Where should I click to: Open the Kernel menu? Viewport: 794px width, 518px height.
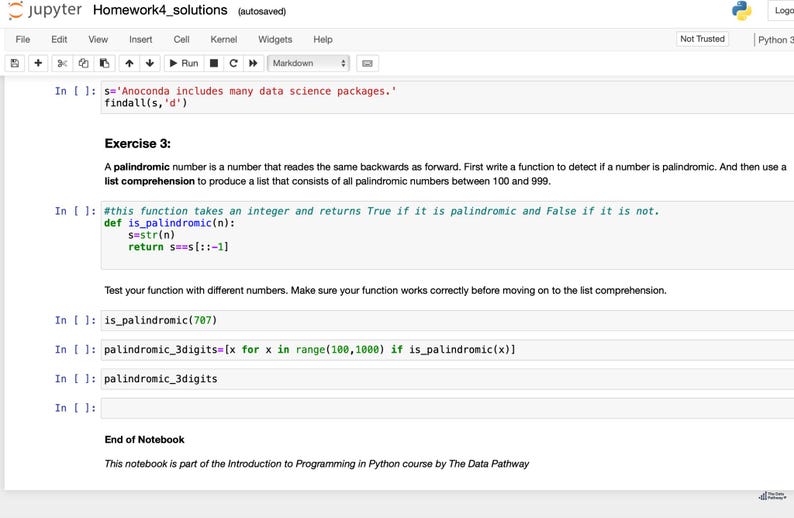click(223, 39)
